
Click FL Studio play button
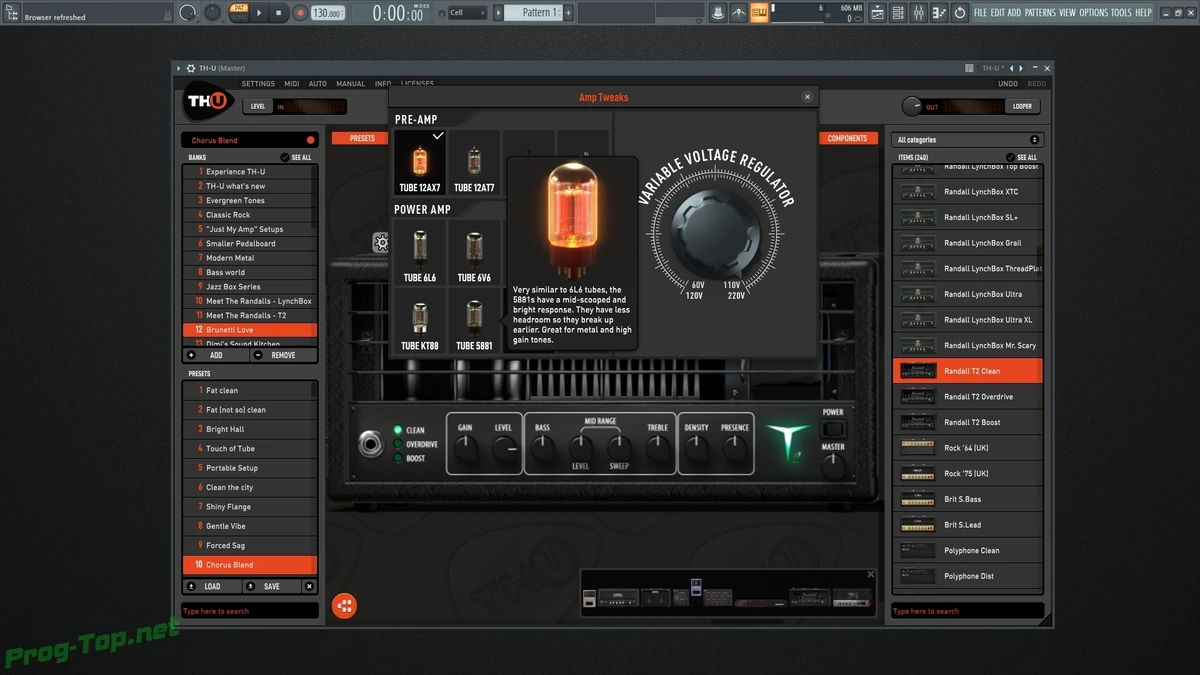259,13
